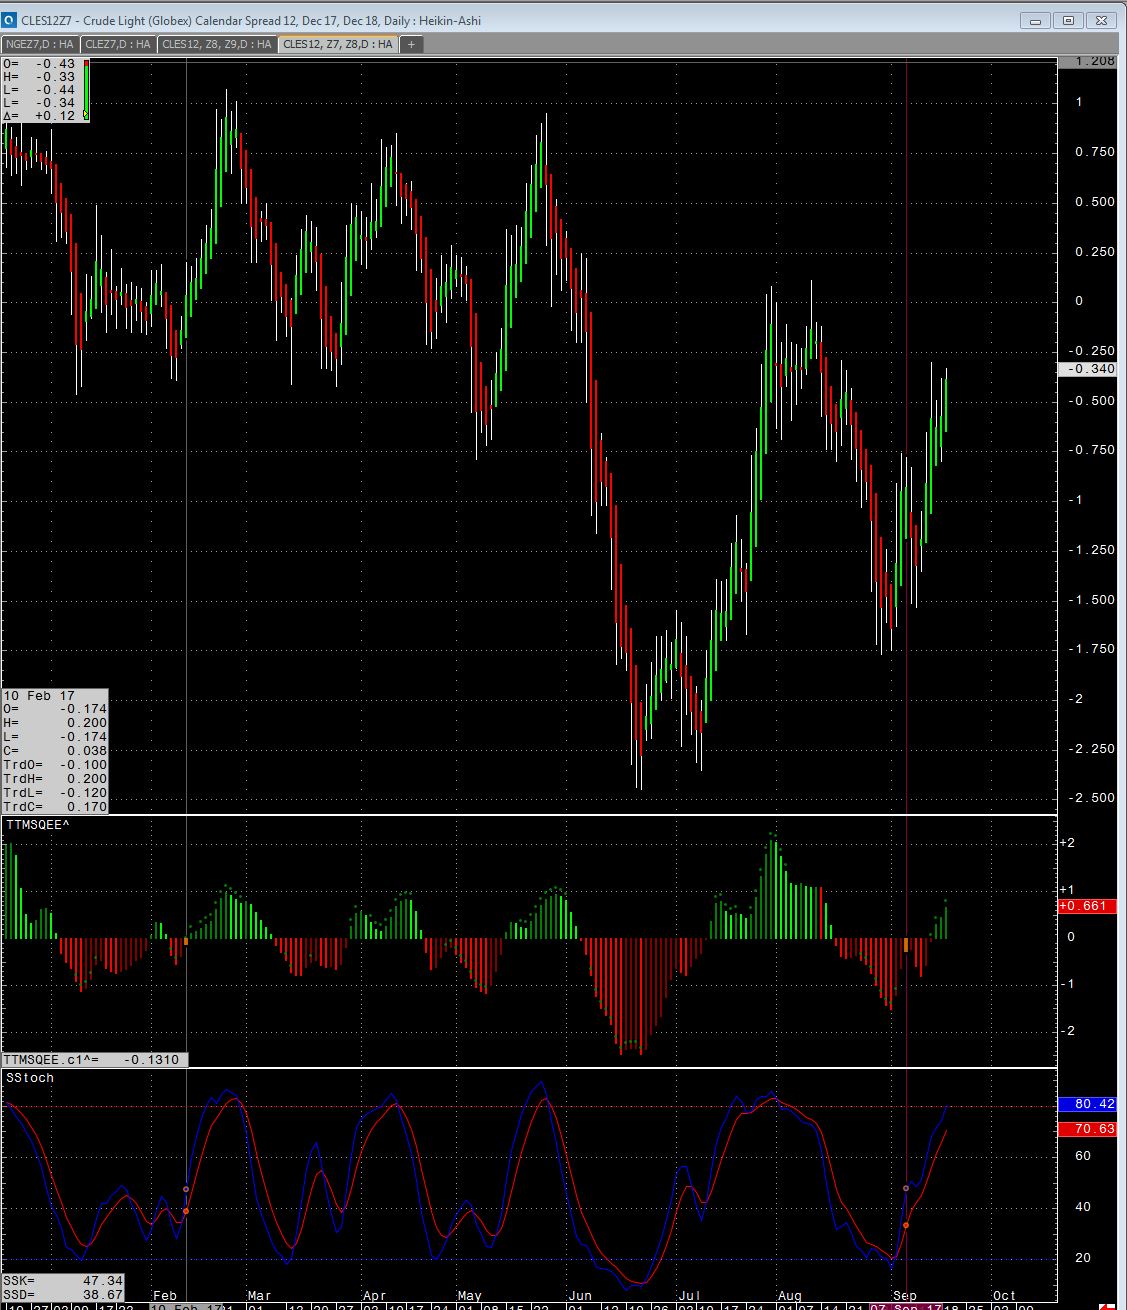This screenshot has width=1127, height=1310.
Task: Click the Jun month label on time axis
Action: point(579,1296)
